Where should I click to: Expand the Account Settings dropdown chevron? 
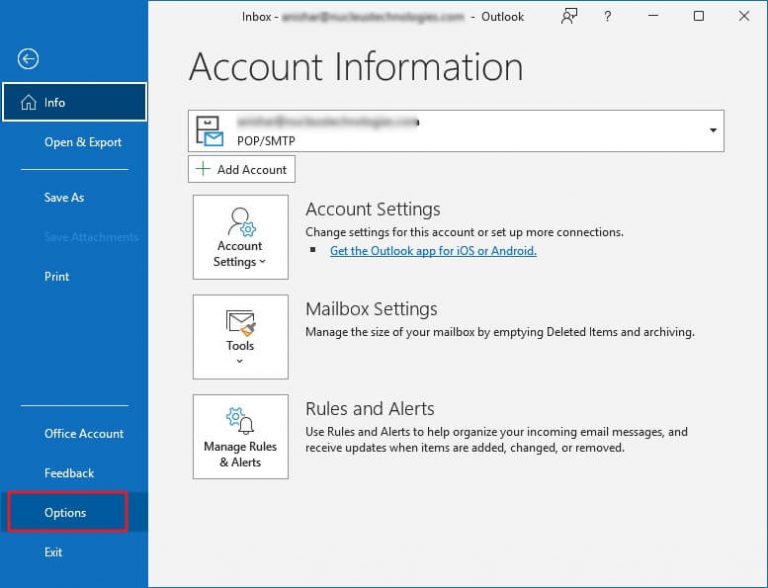pos(263,262)
